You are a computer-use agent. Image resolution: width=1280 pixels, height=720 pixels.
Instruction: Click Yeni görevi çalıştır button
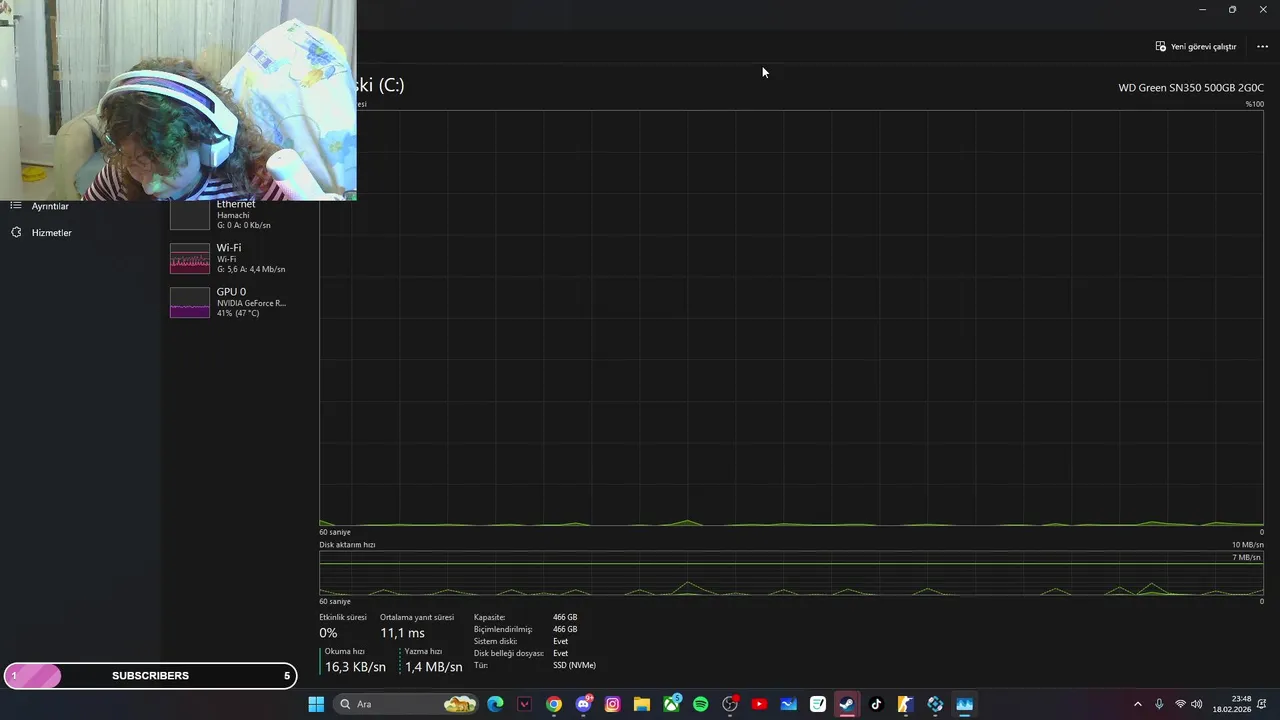[x=1196, y=46]
